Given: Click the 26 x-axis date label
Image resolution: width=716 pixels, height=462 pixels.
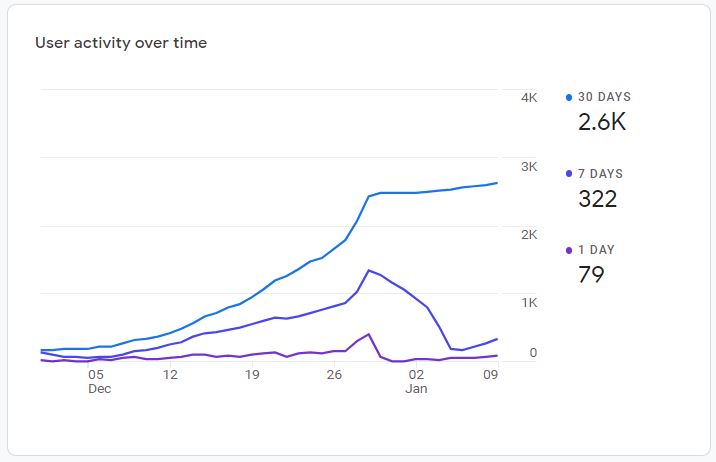Looking at the screenshot, I should coord(334,375).
